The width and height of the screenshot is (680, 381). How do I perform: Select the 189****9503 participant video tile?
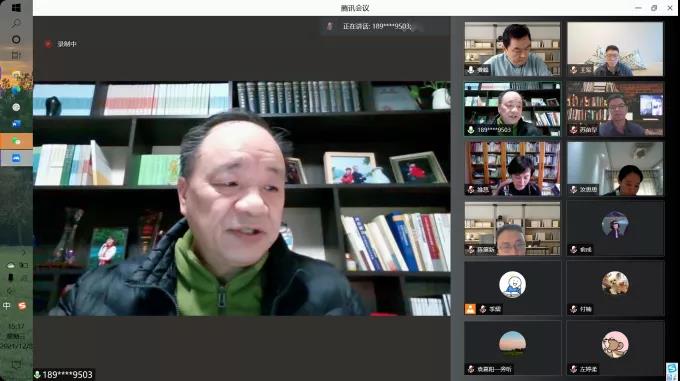pos(512,109)
